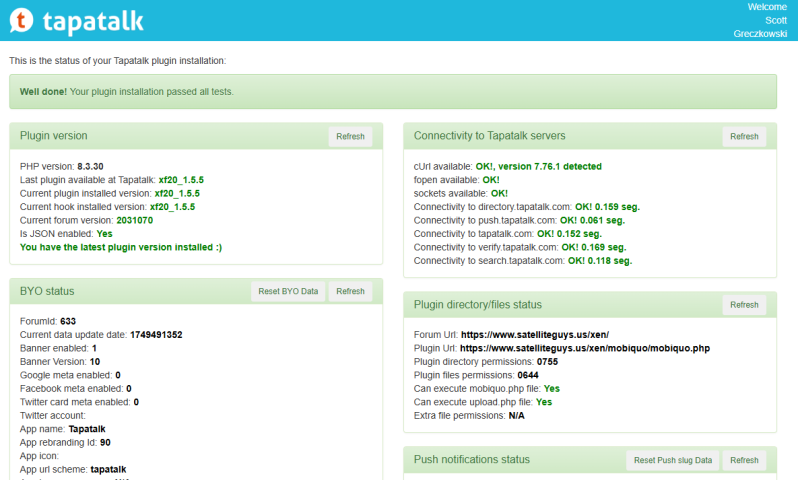
Task: Click the tapatalk wordmark in the header
Action: tap(93, 21)
